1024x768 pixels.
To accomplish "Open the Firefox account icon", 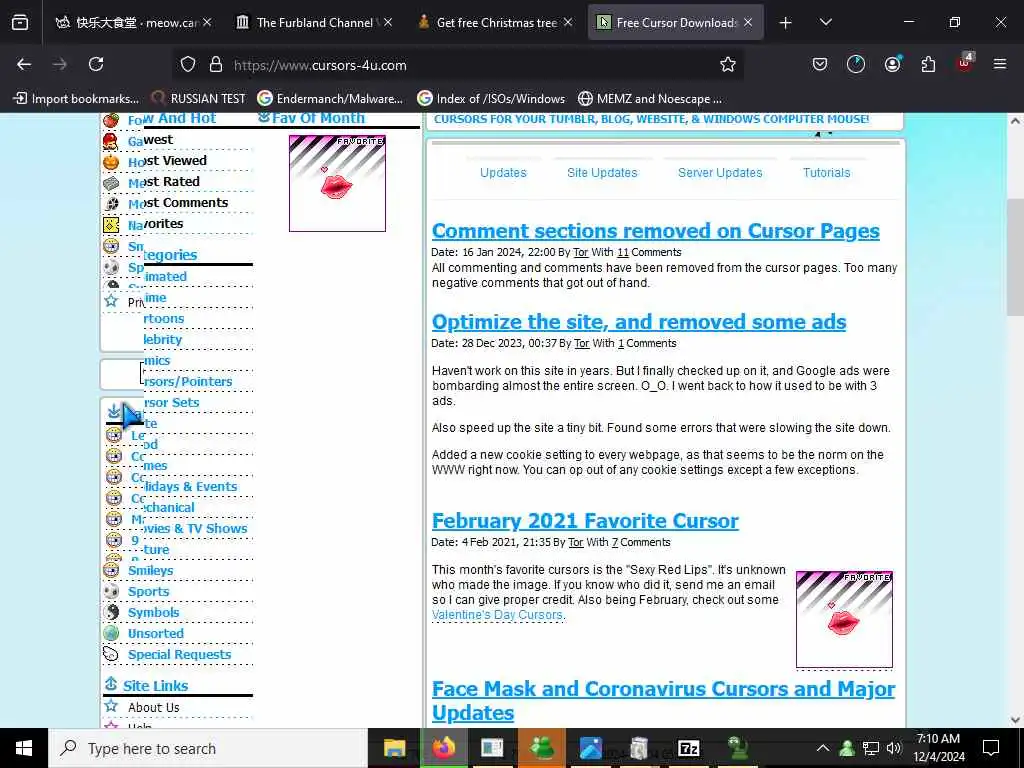I will [x=892, y=64].
